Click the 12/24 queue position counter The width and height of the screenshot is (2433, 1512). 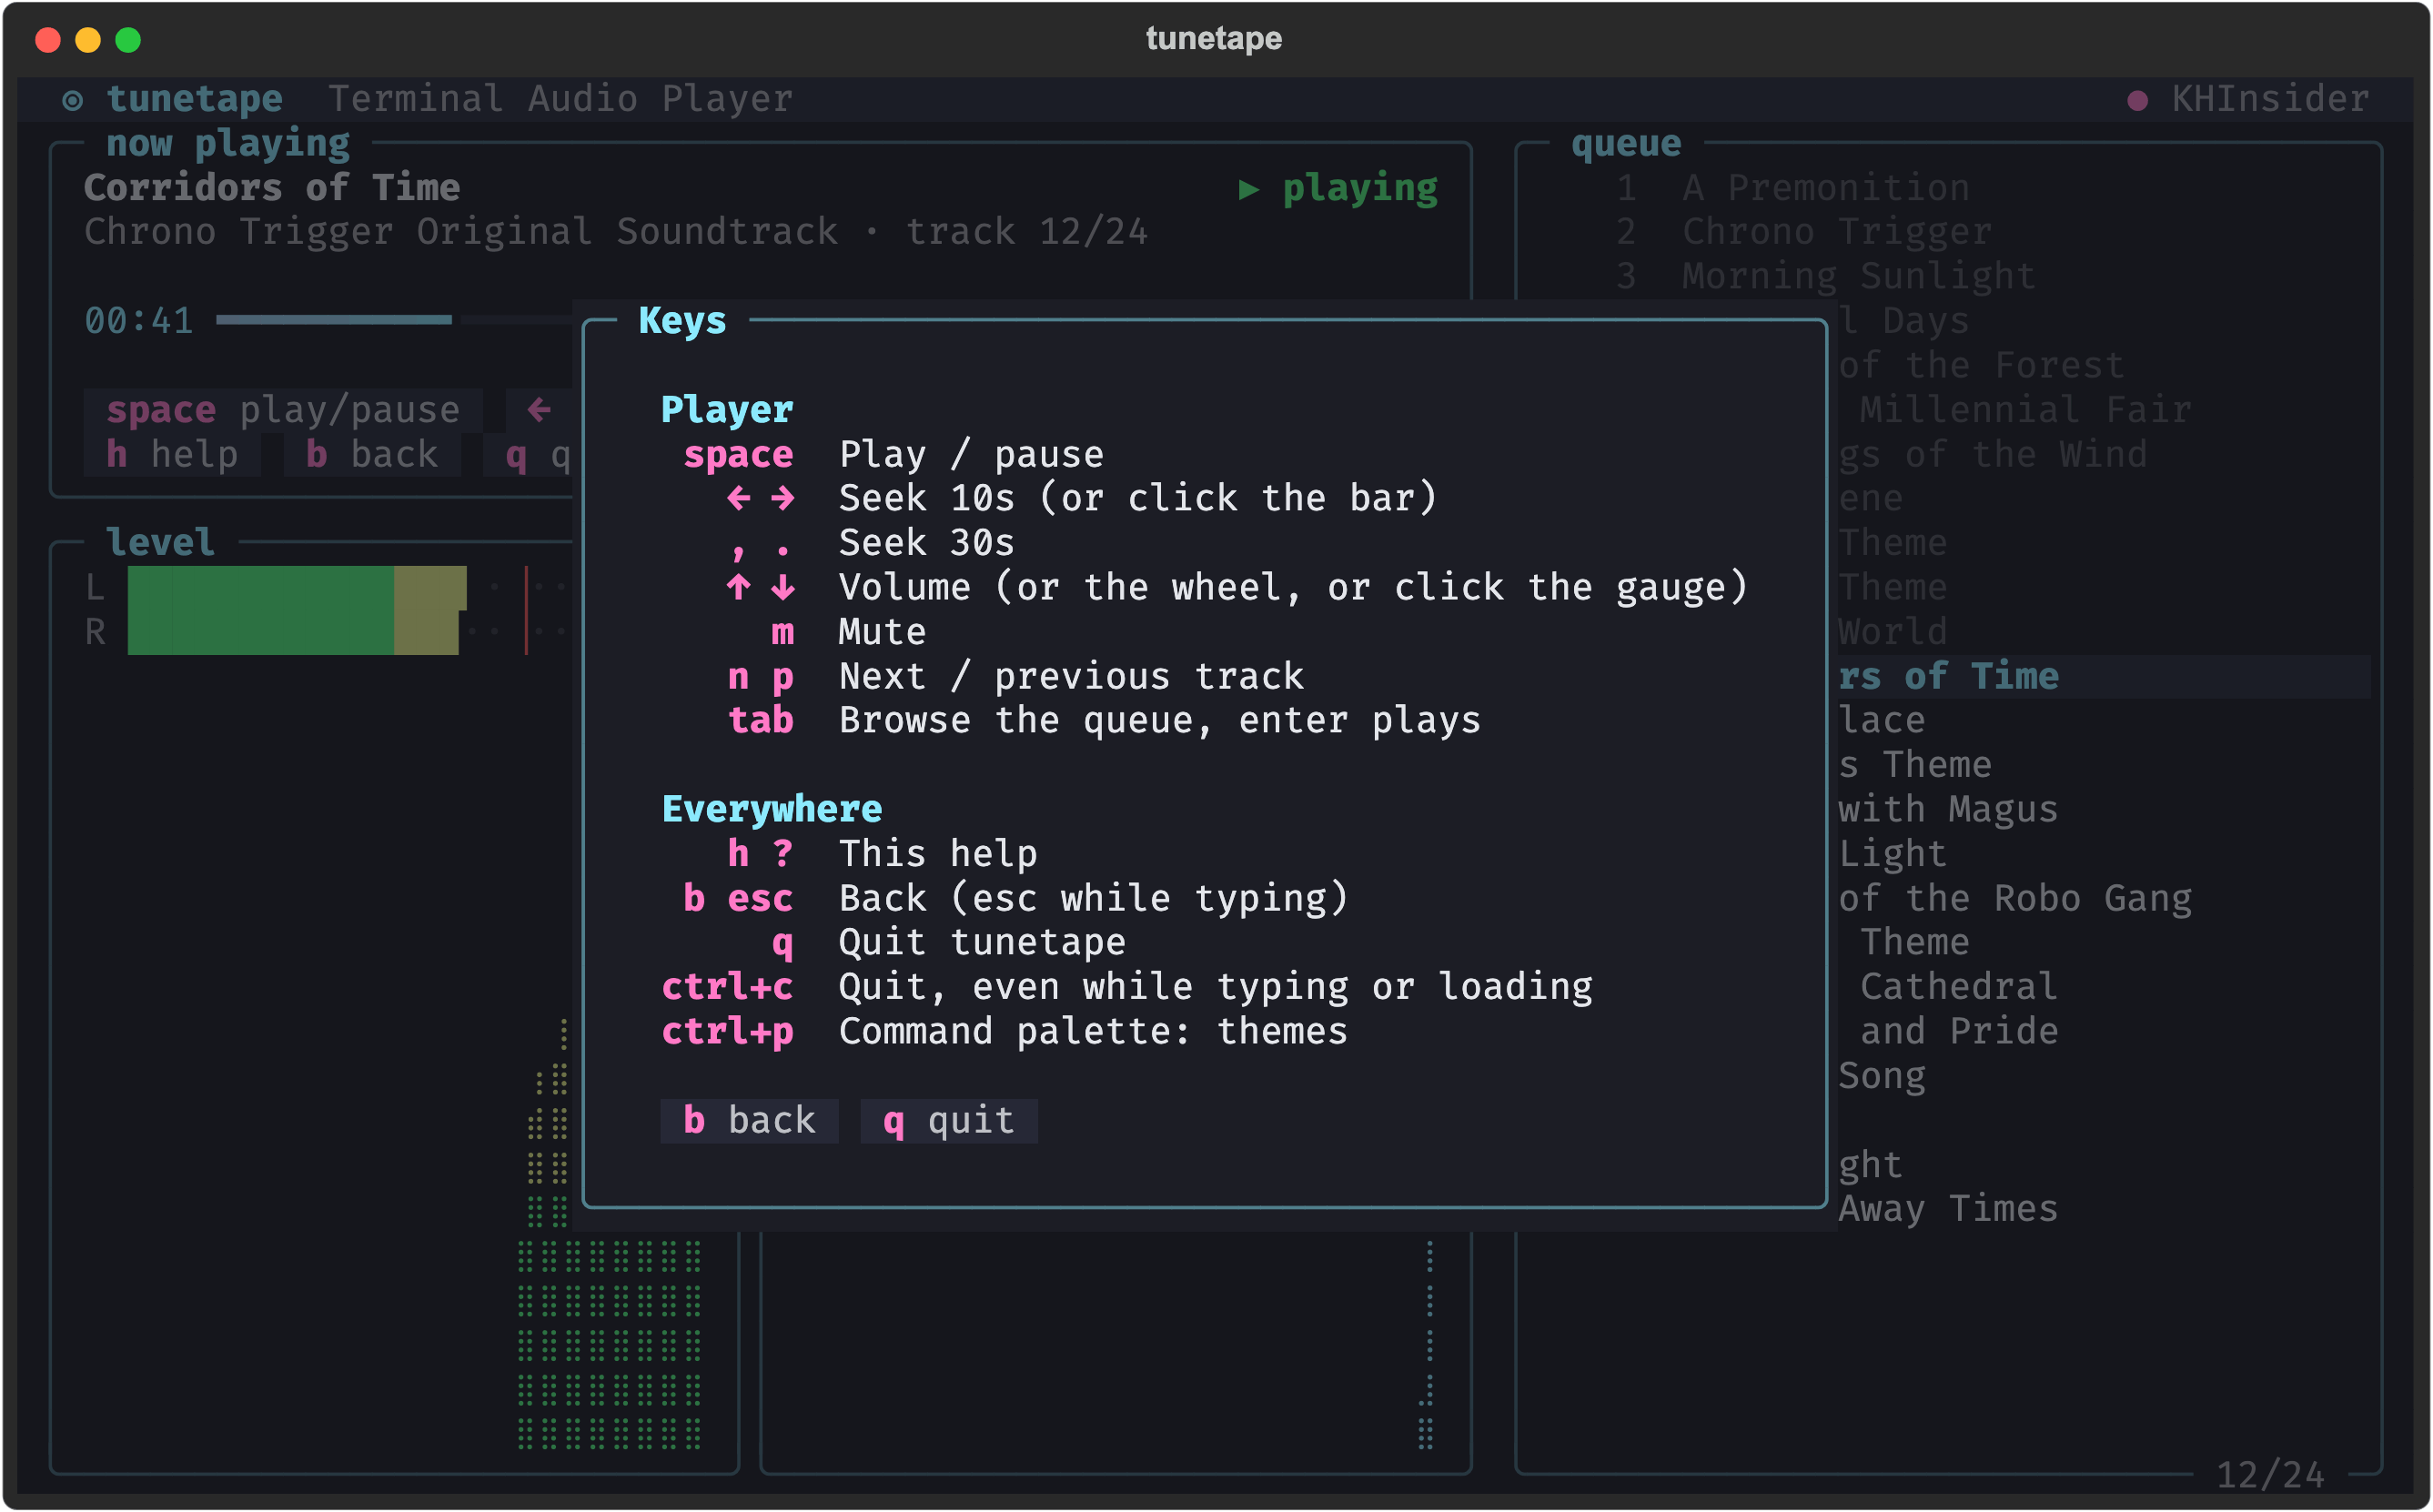[x=2270, y=1474]
